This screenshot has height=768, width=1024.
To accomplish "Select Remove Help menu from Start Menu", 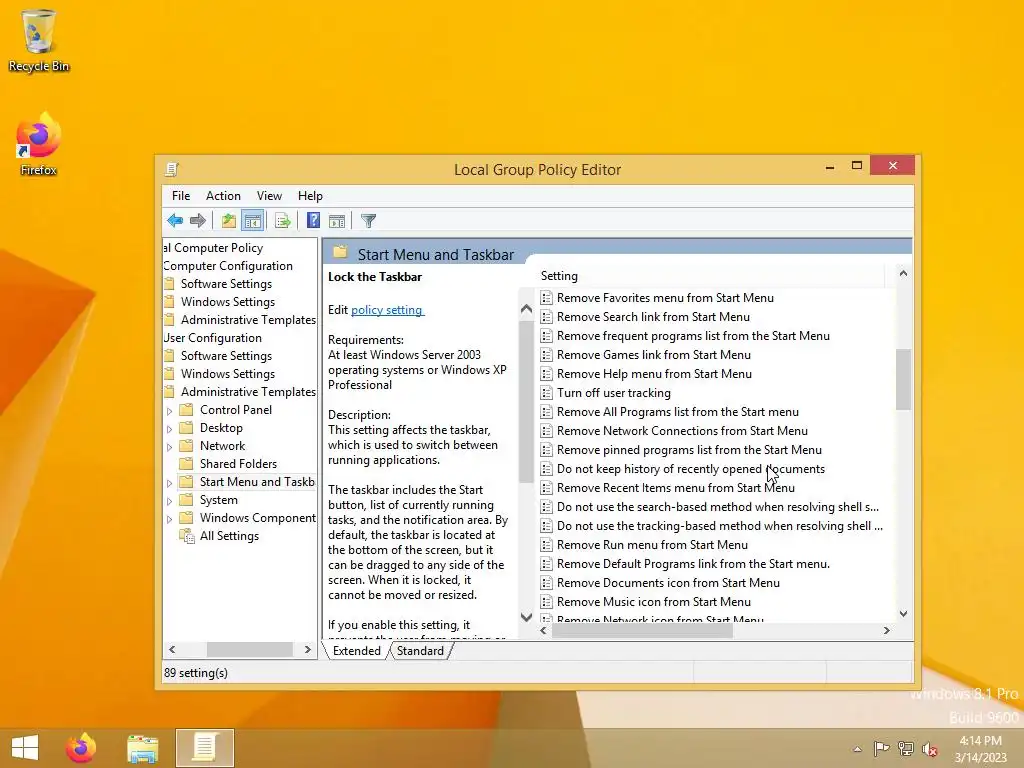I will (654, 374).
